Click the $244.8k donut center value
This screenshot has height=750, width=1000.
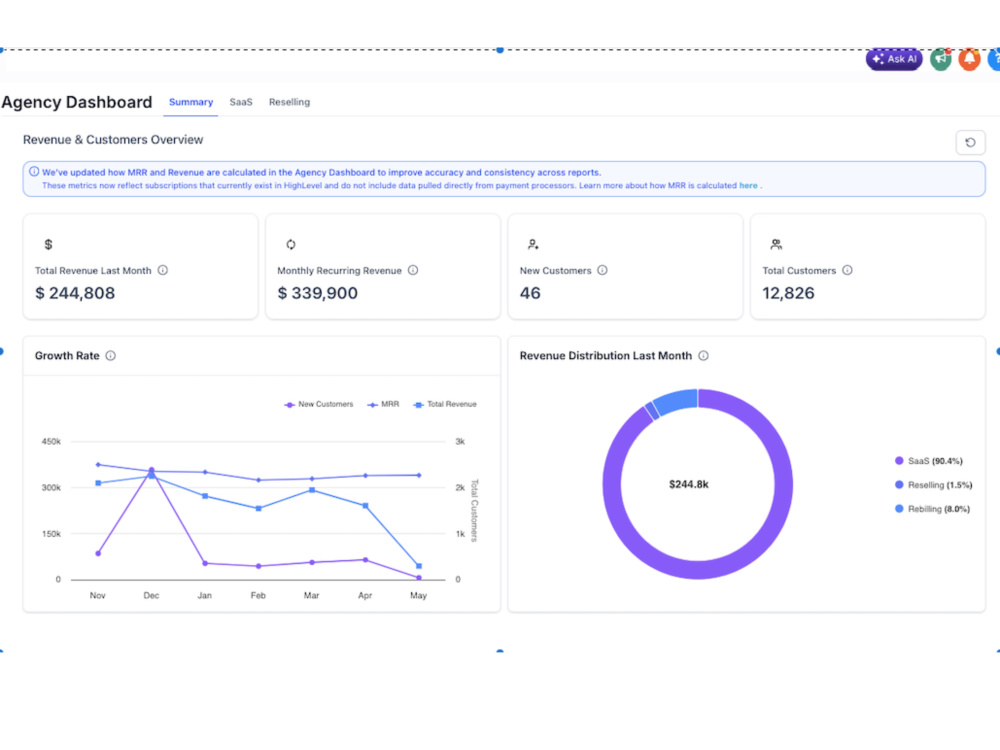point(689,485)
